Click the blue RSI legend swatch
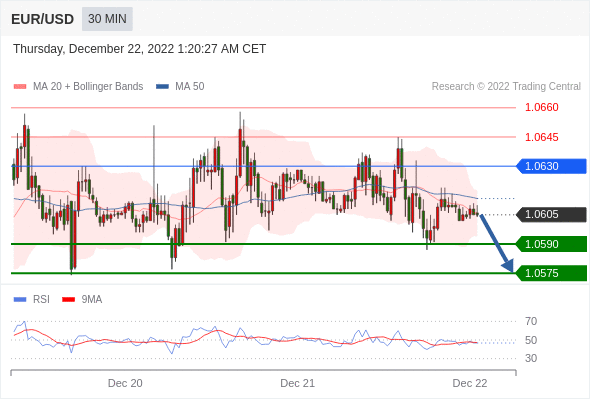 point(20,300)
